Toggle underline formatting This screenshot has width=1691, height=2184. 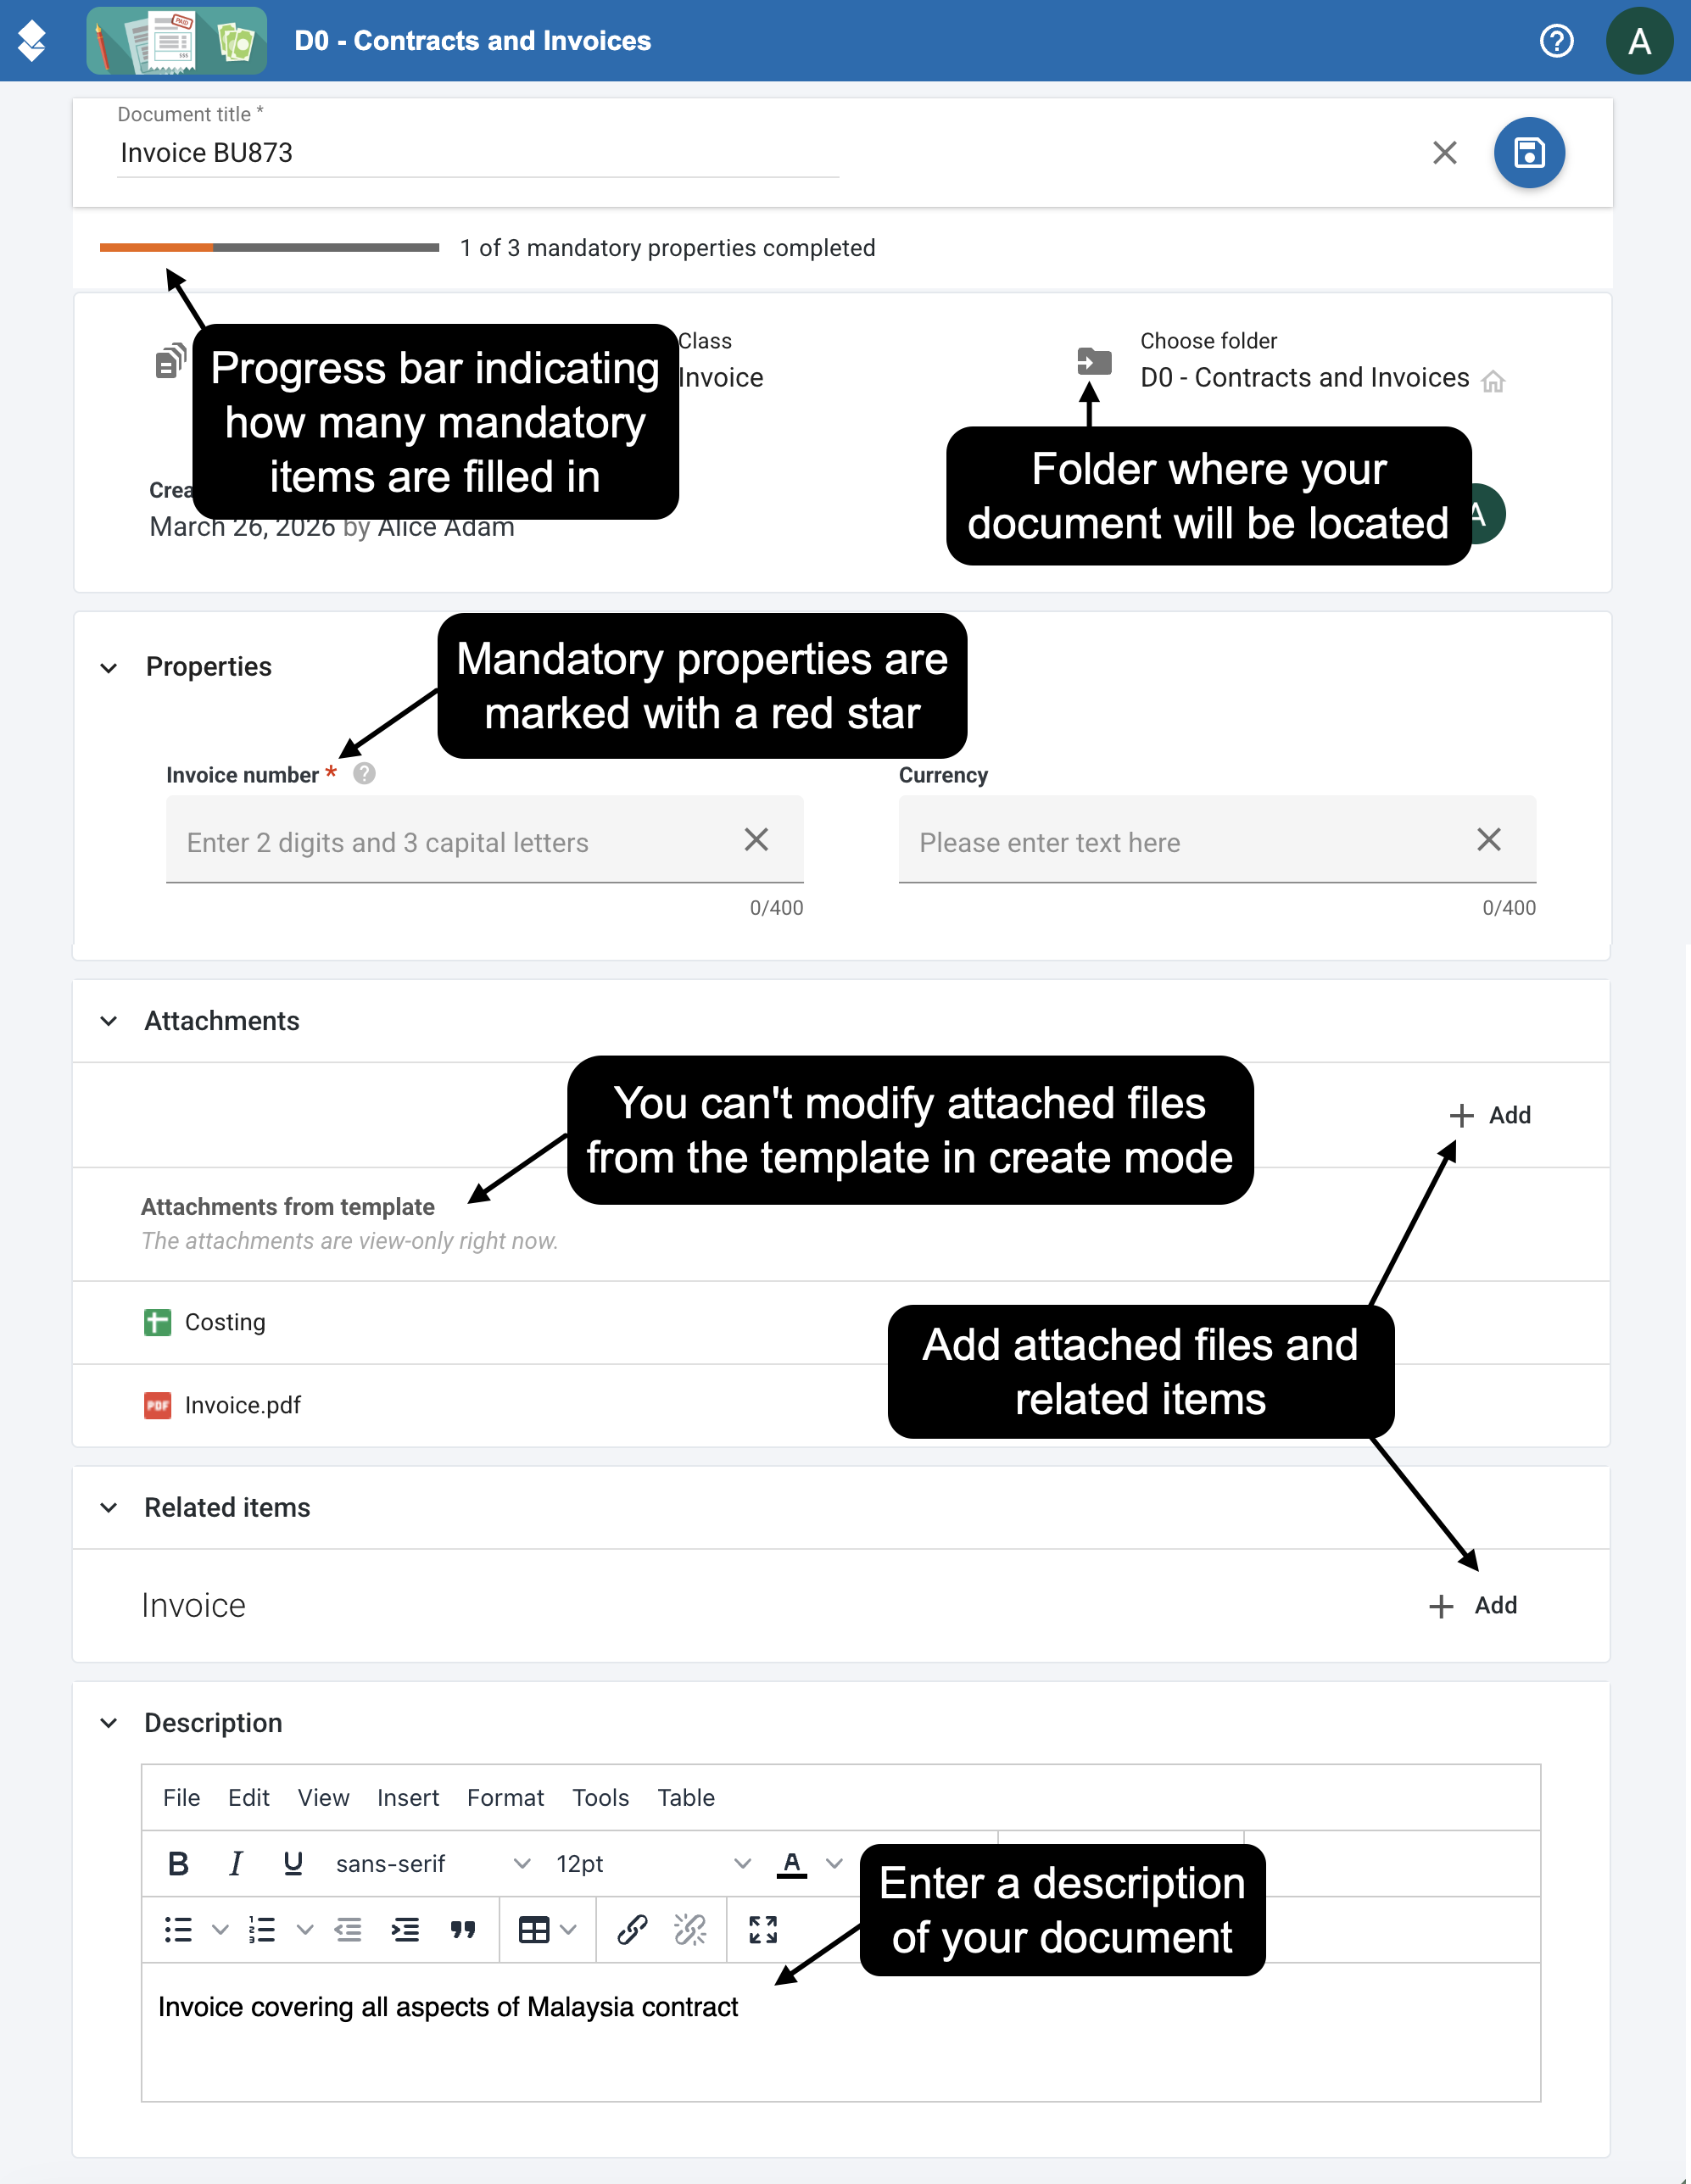pos(293,1863)
